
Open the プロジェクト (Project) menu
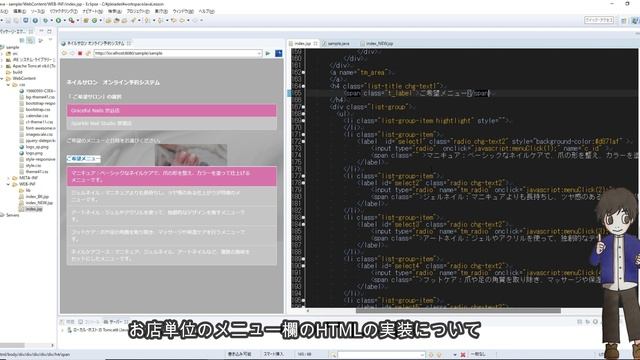click(x=138, y=11)
